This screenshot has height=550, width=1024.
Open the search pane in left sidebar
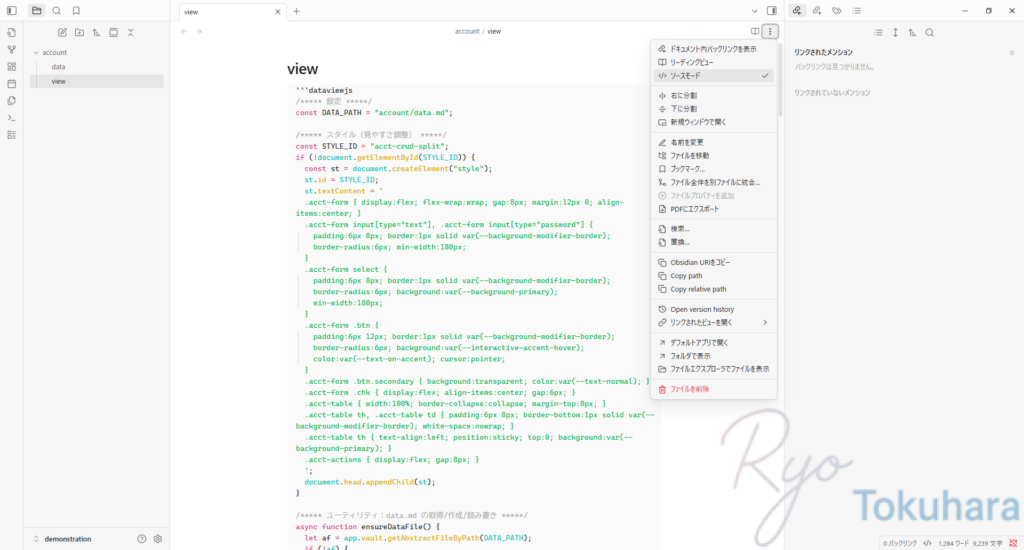coord(56,11)
